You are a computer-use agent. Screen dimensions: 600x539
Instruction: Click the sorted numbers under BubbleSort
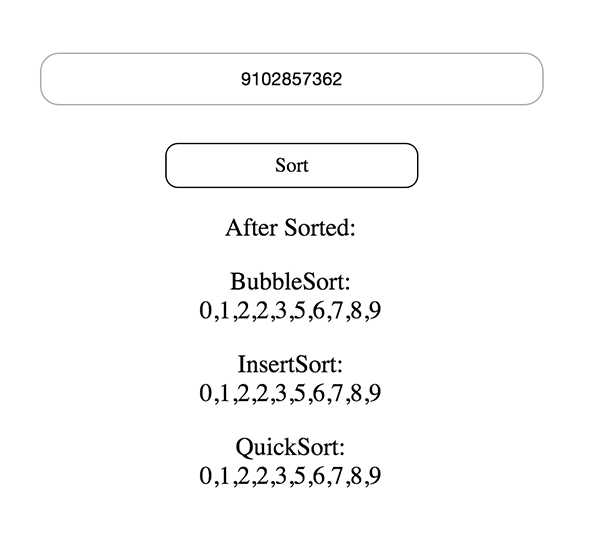coord(290,310)
